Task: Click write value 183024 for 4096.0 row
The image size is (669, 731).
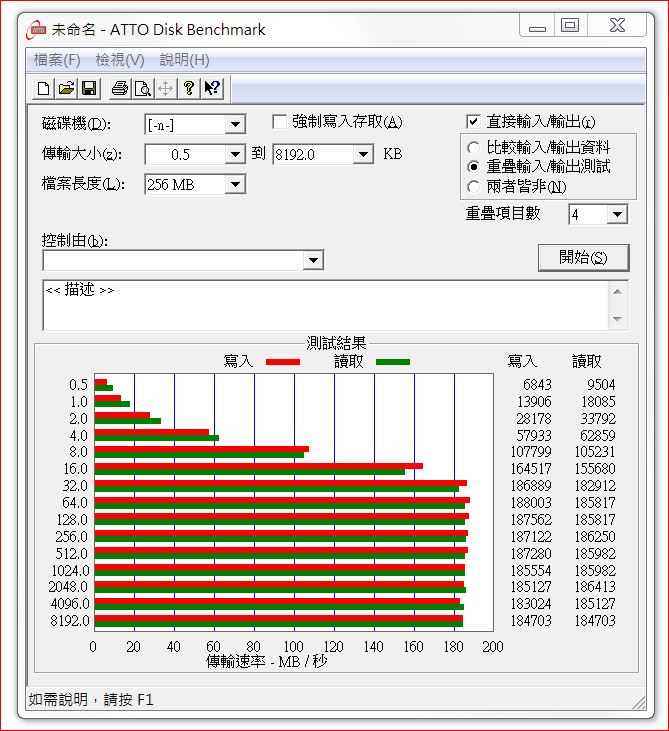Action: (531, 604)
